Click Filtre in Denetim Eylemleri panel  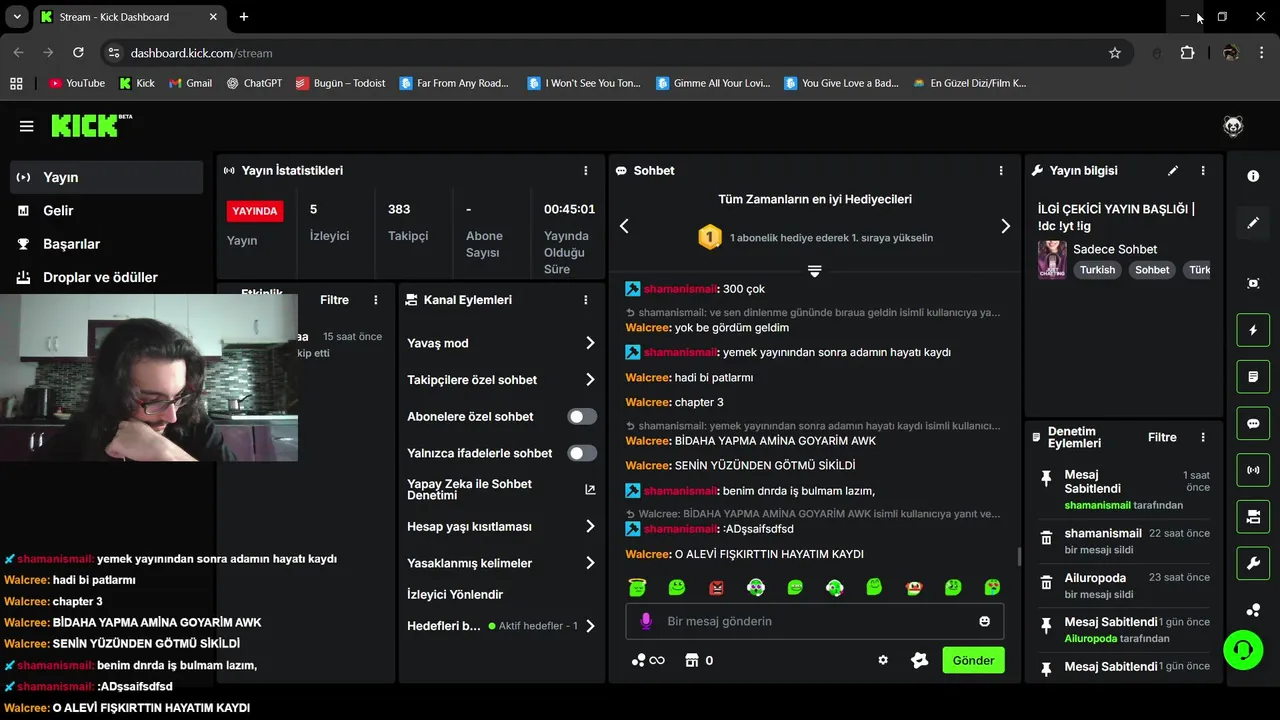(x=1162, y=437)
